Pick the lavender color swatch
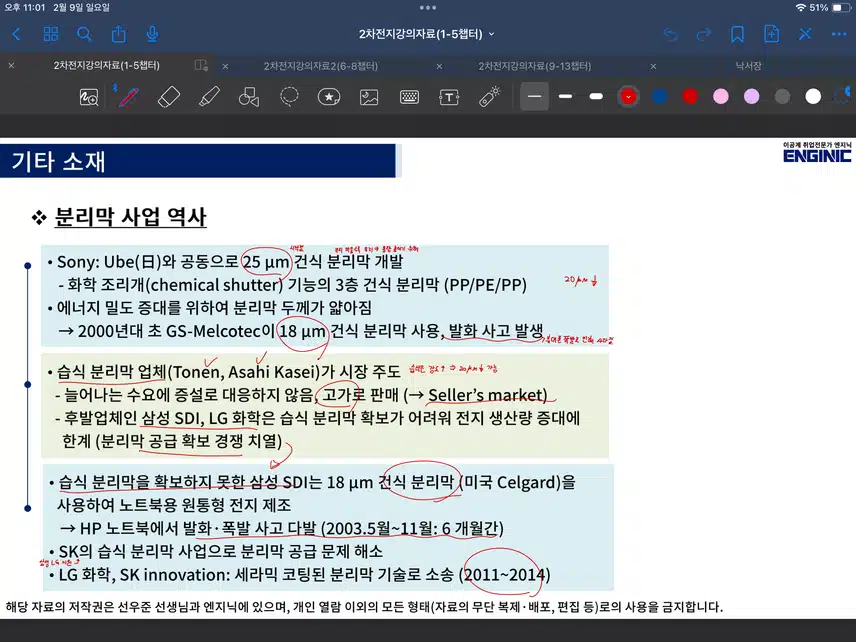The image size is (856, 642). click(752, 97)
